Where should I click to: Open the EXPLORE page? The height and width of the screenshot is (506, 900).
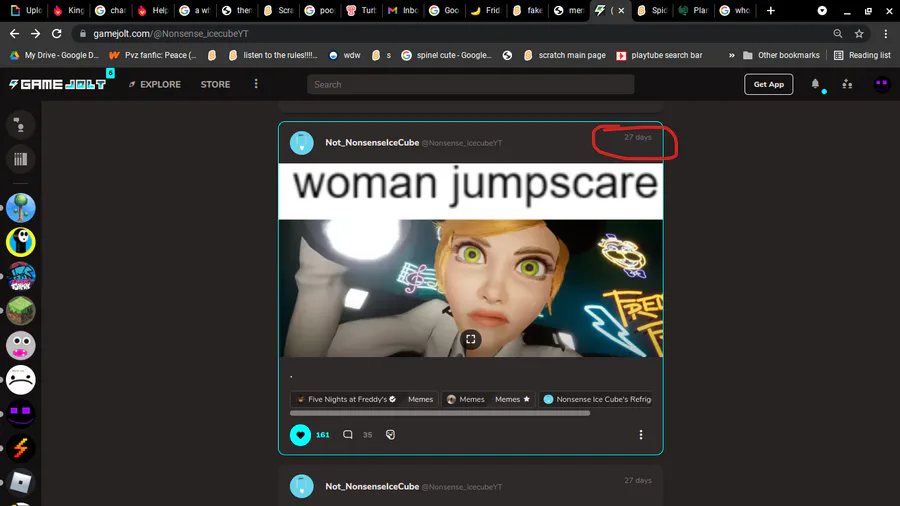tap(154, 84)
